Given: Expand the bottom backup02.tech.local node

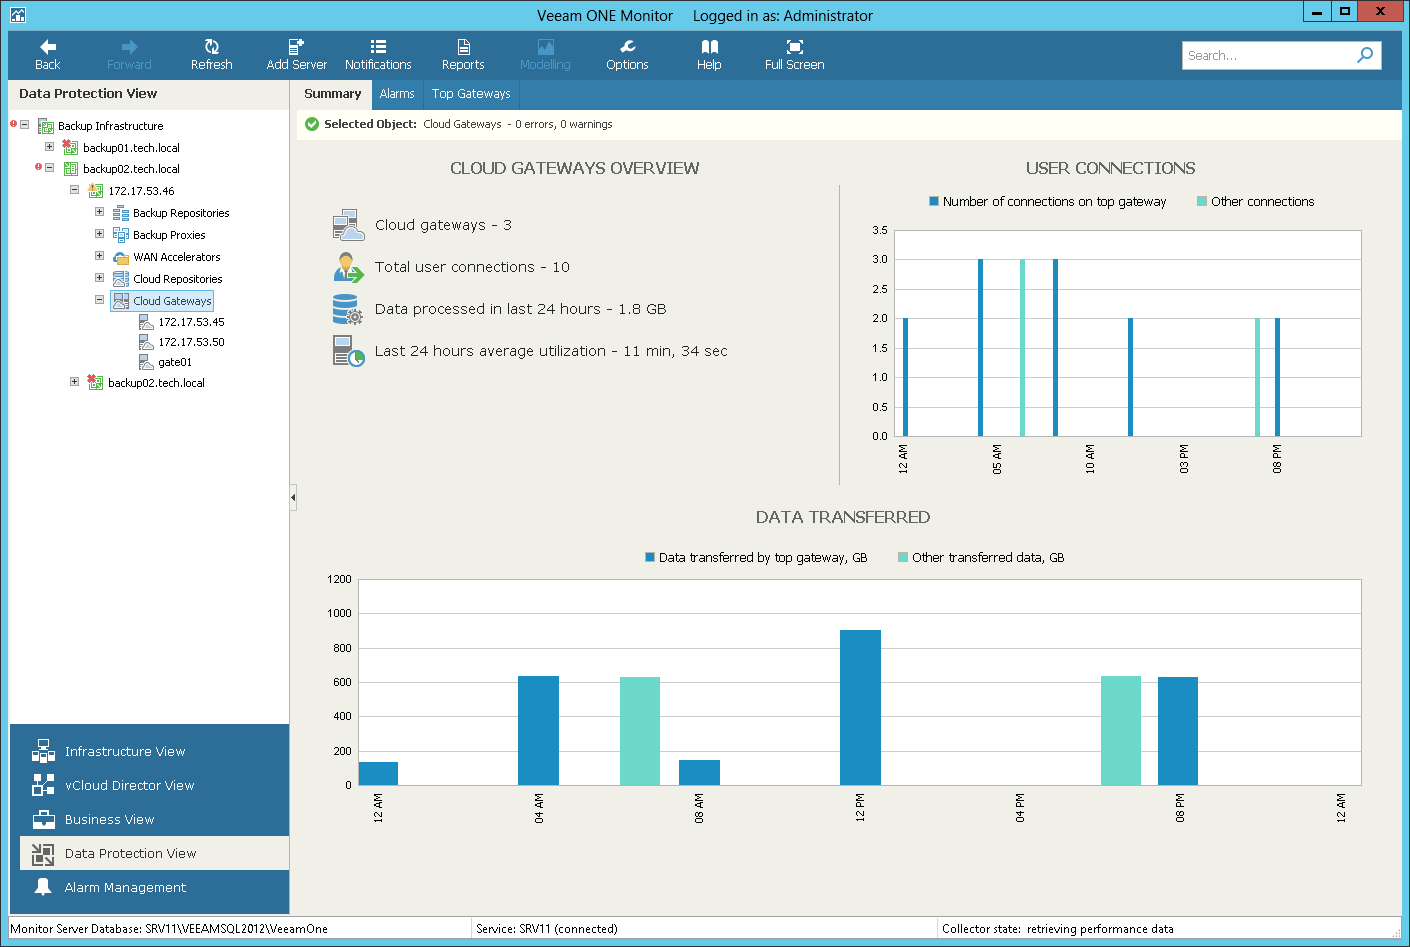Looking at the screenshot, I should [x=74, y=382].
